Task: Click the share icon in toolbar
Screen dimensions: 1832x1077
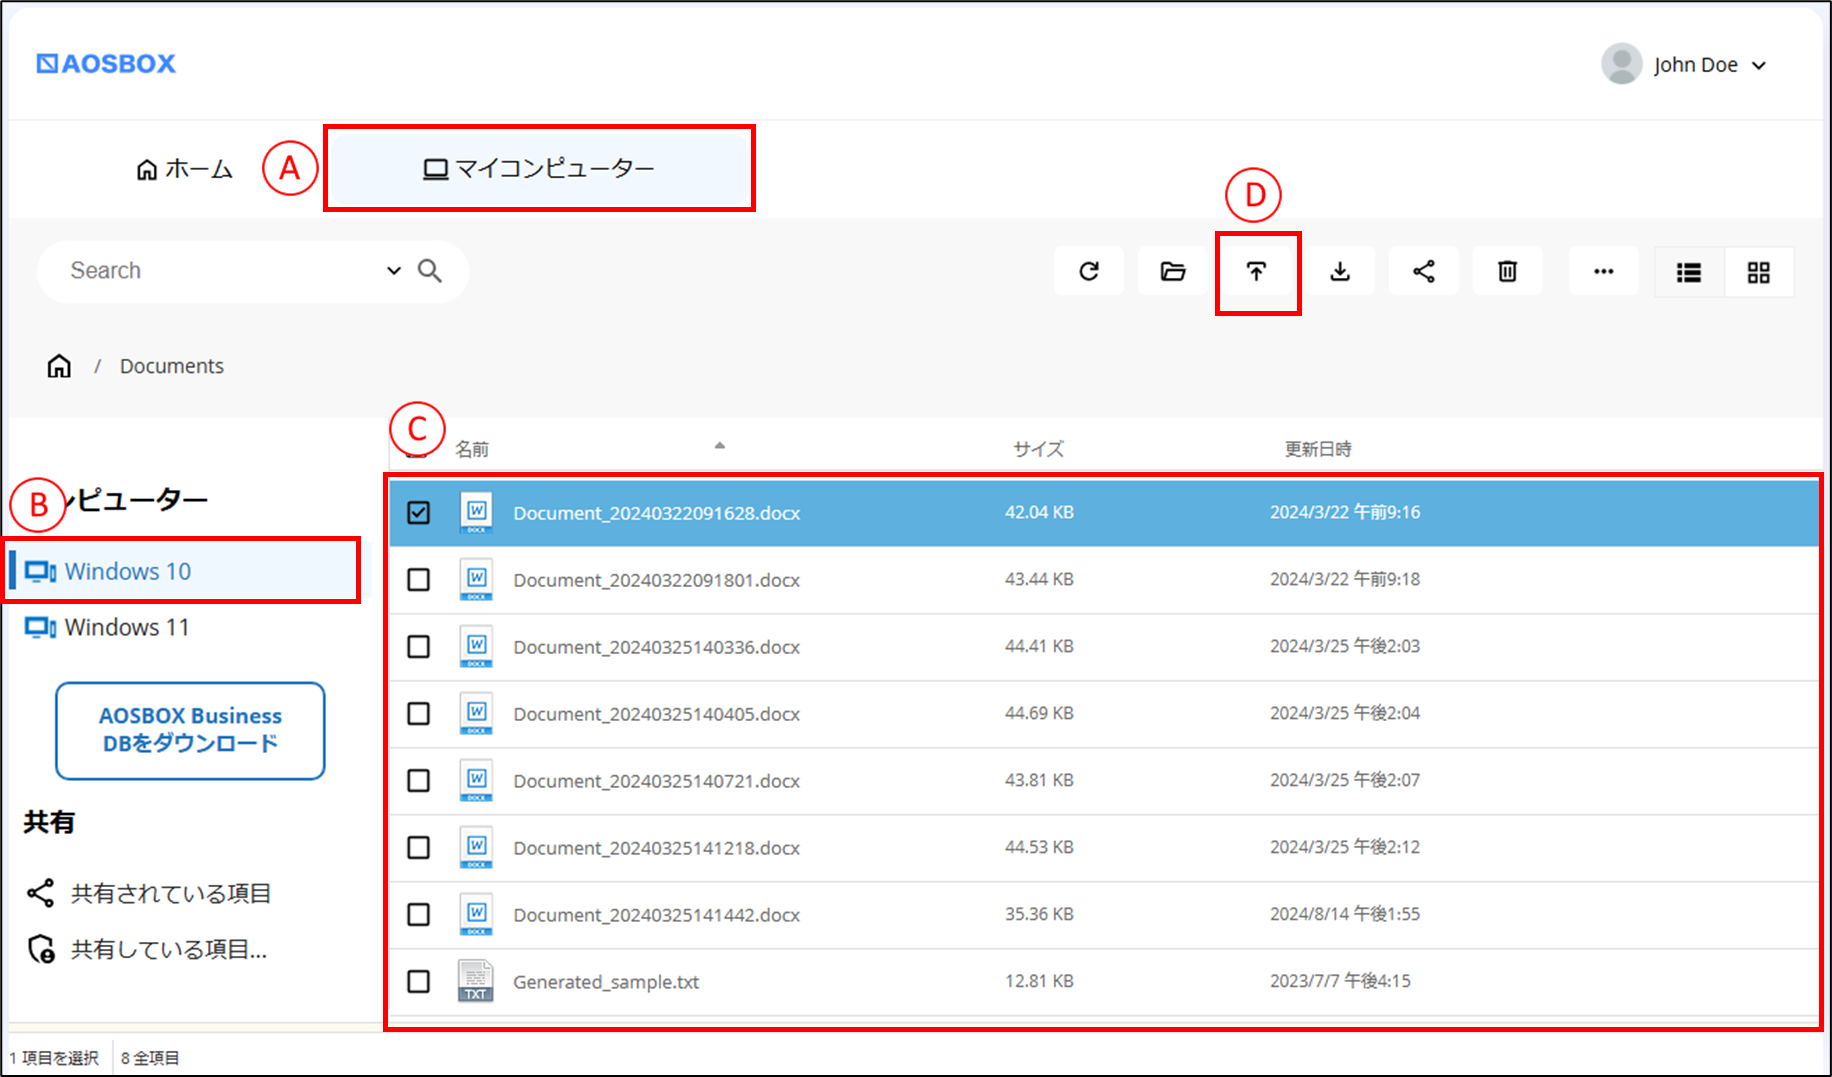Action: (1424, 271)
